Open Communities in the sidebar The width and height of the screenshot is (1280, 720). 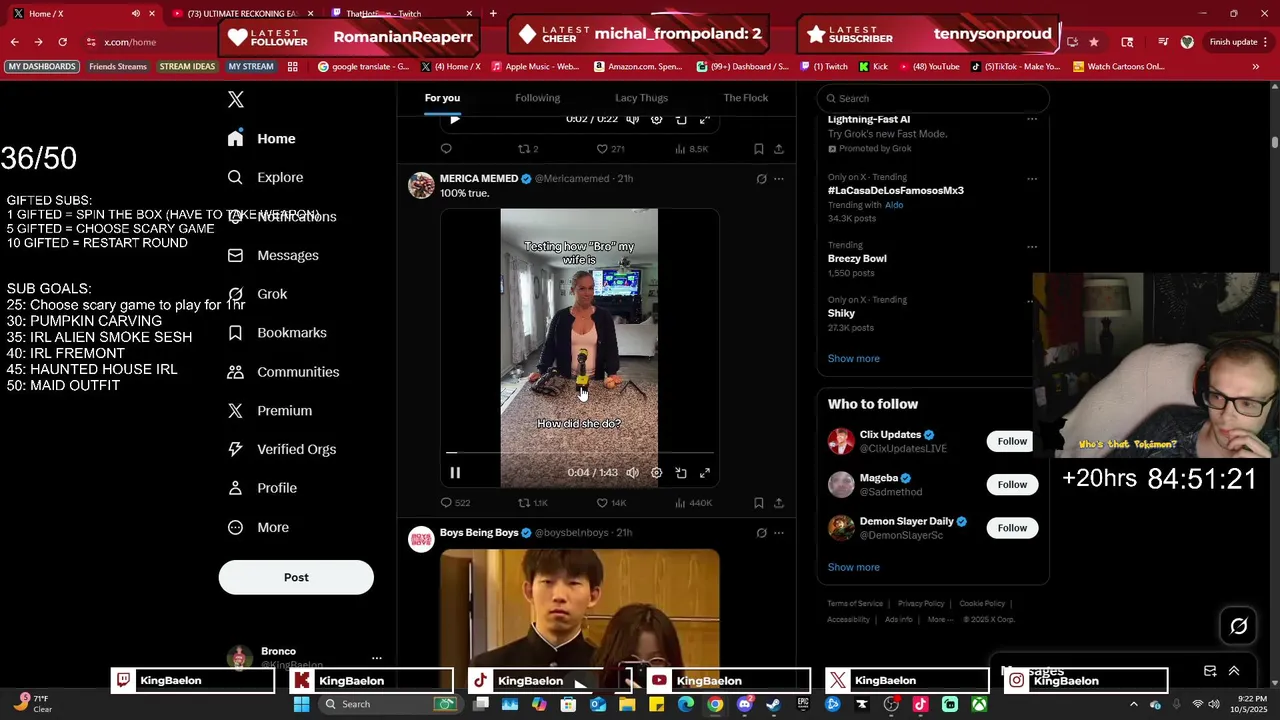coord(283,372)
